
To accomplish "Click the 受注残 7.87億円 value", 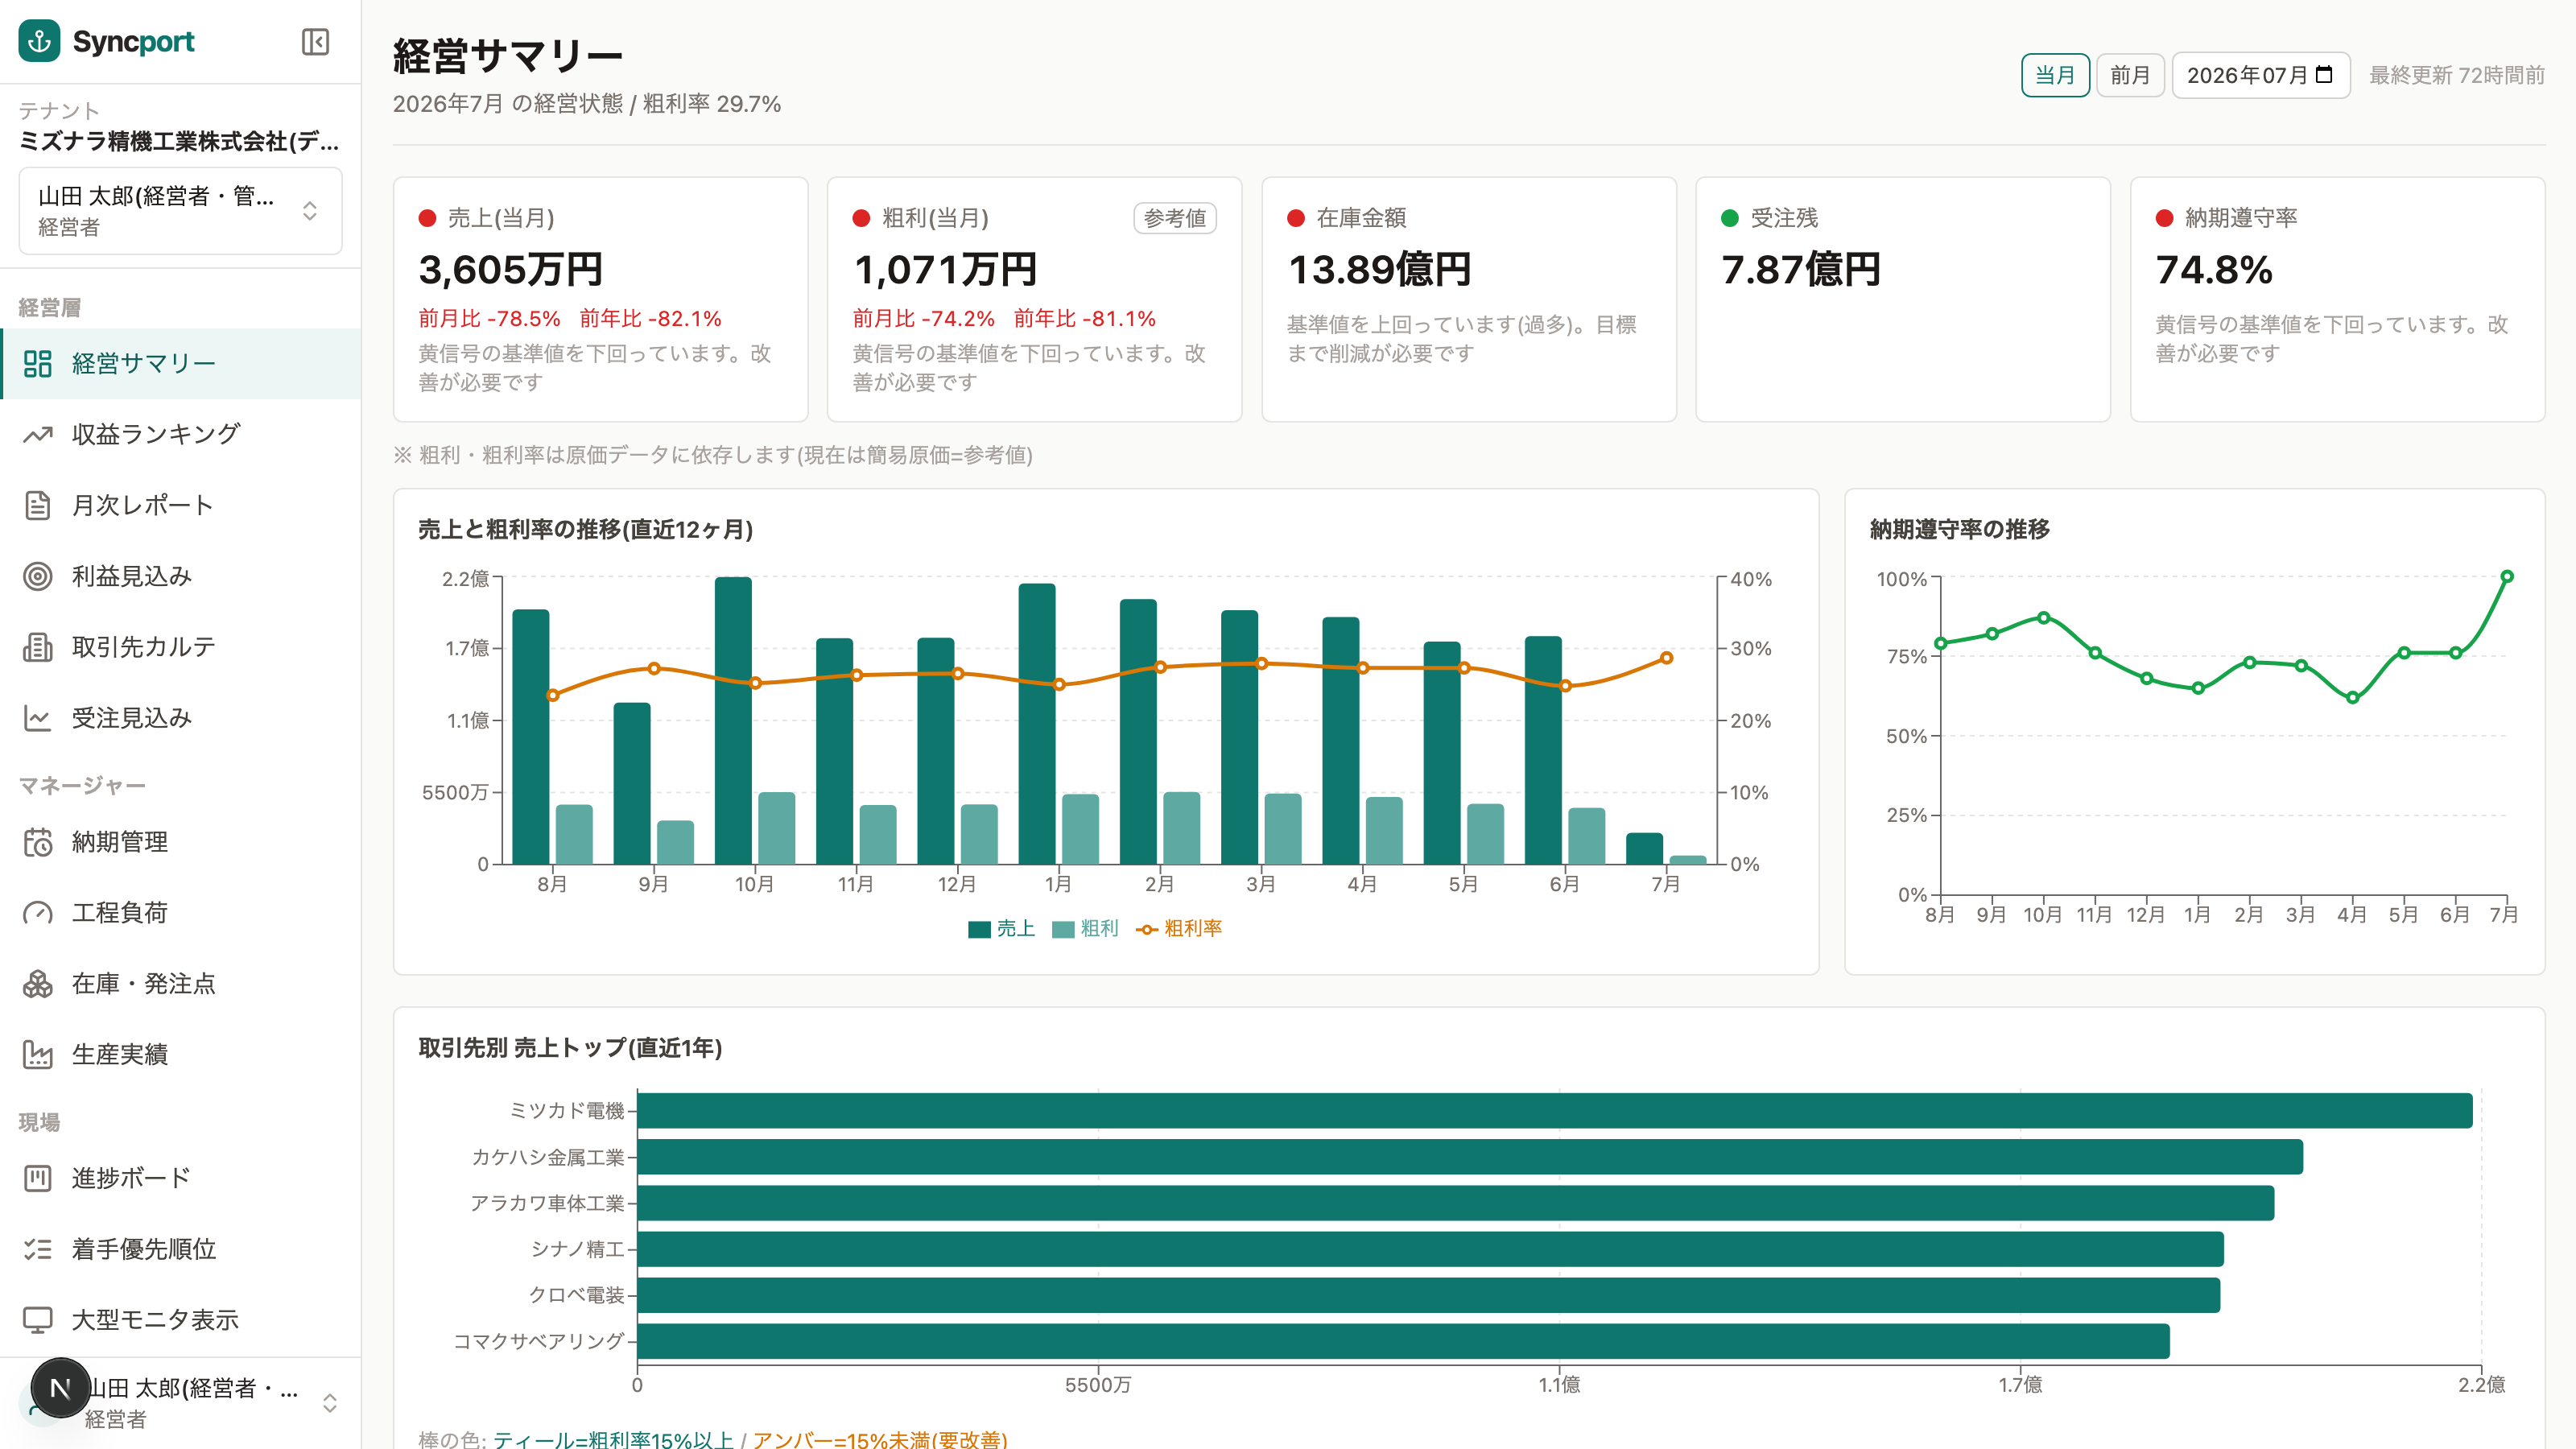I will click(1801, 270).
